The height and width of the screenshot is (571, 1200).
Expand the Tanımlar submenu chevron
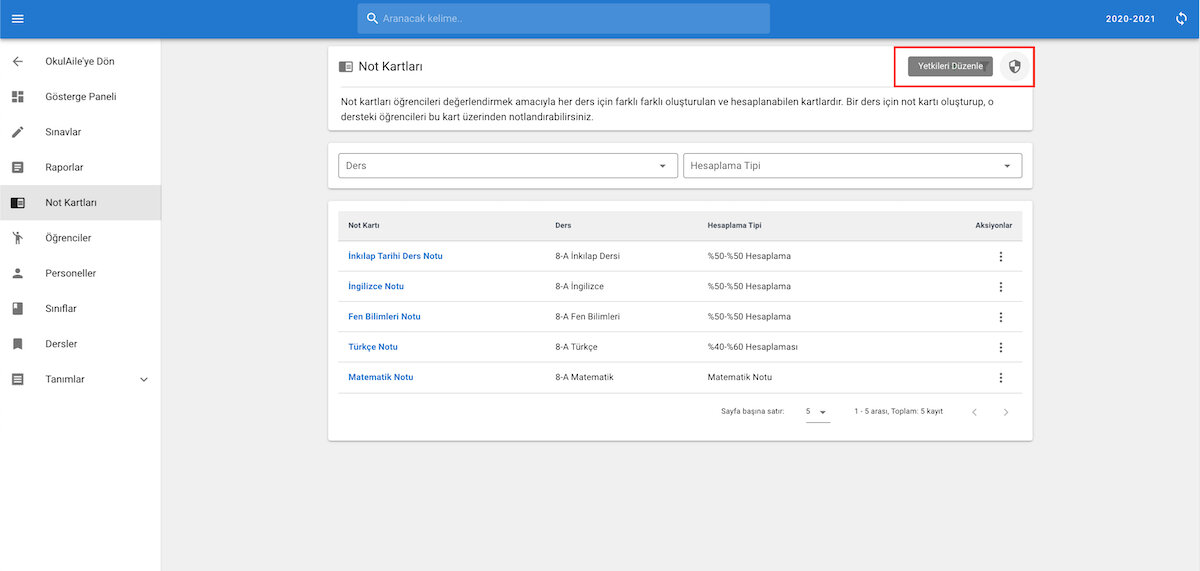[x=143, y=380]
